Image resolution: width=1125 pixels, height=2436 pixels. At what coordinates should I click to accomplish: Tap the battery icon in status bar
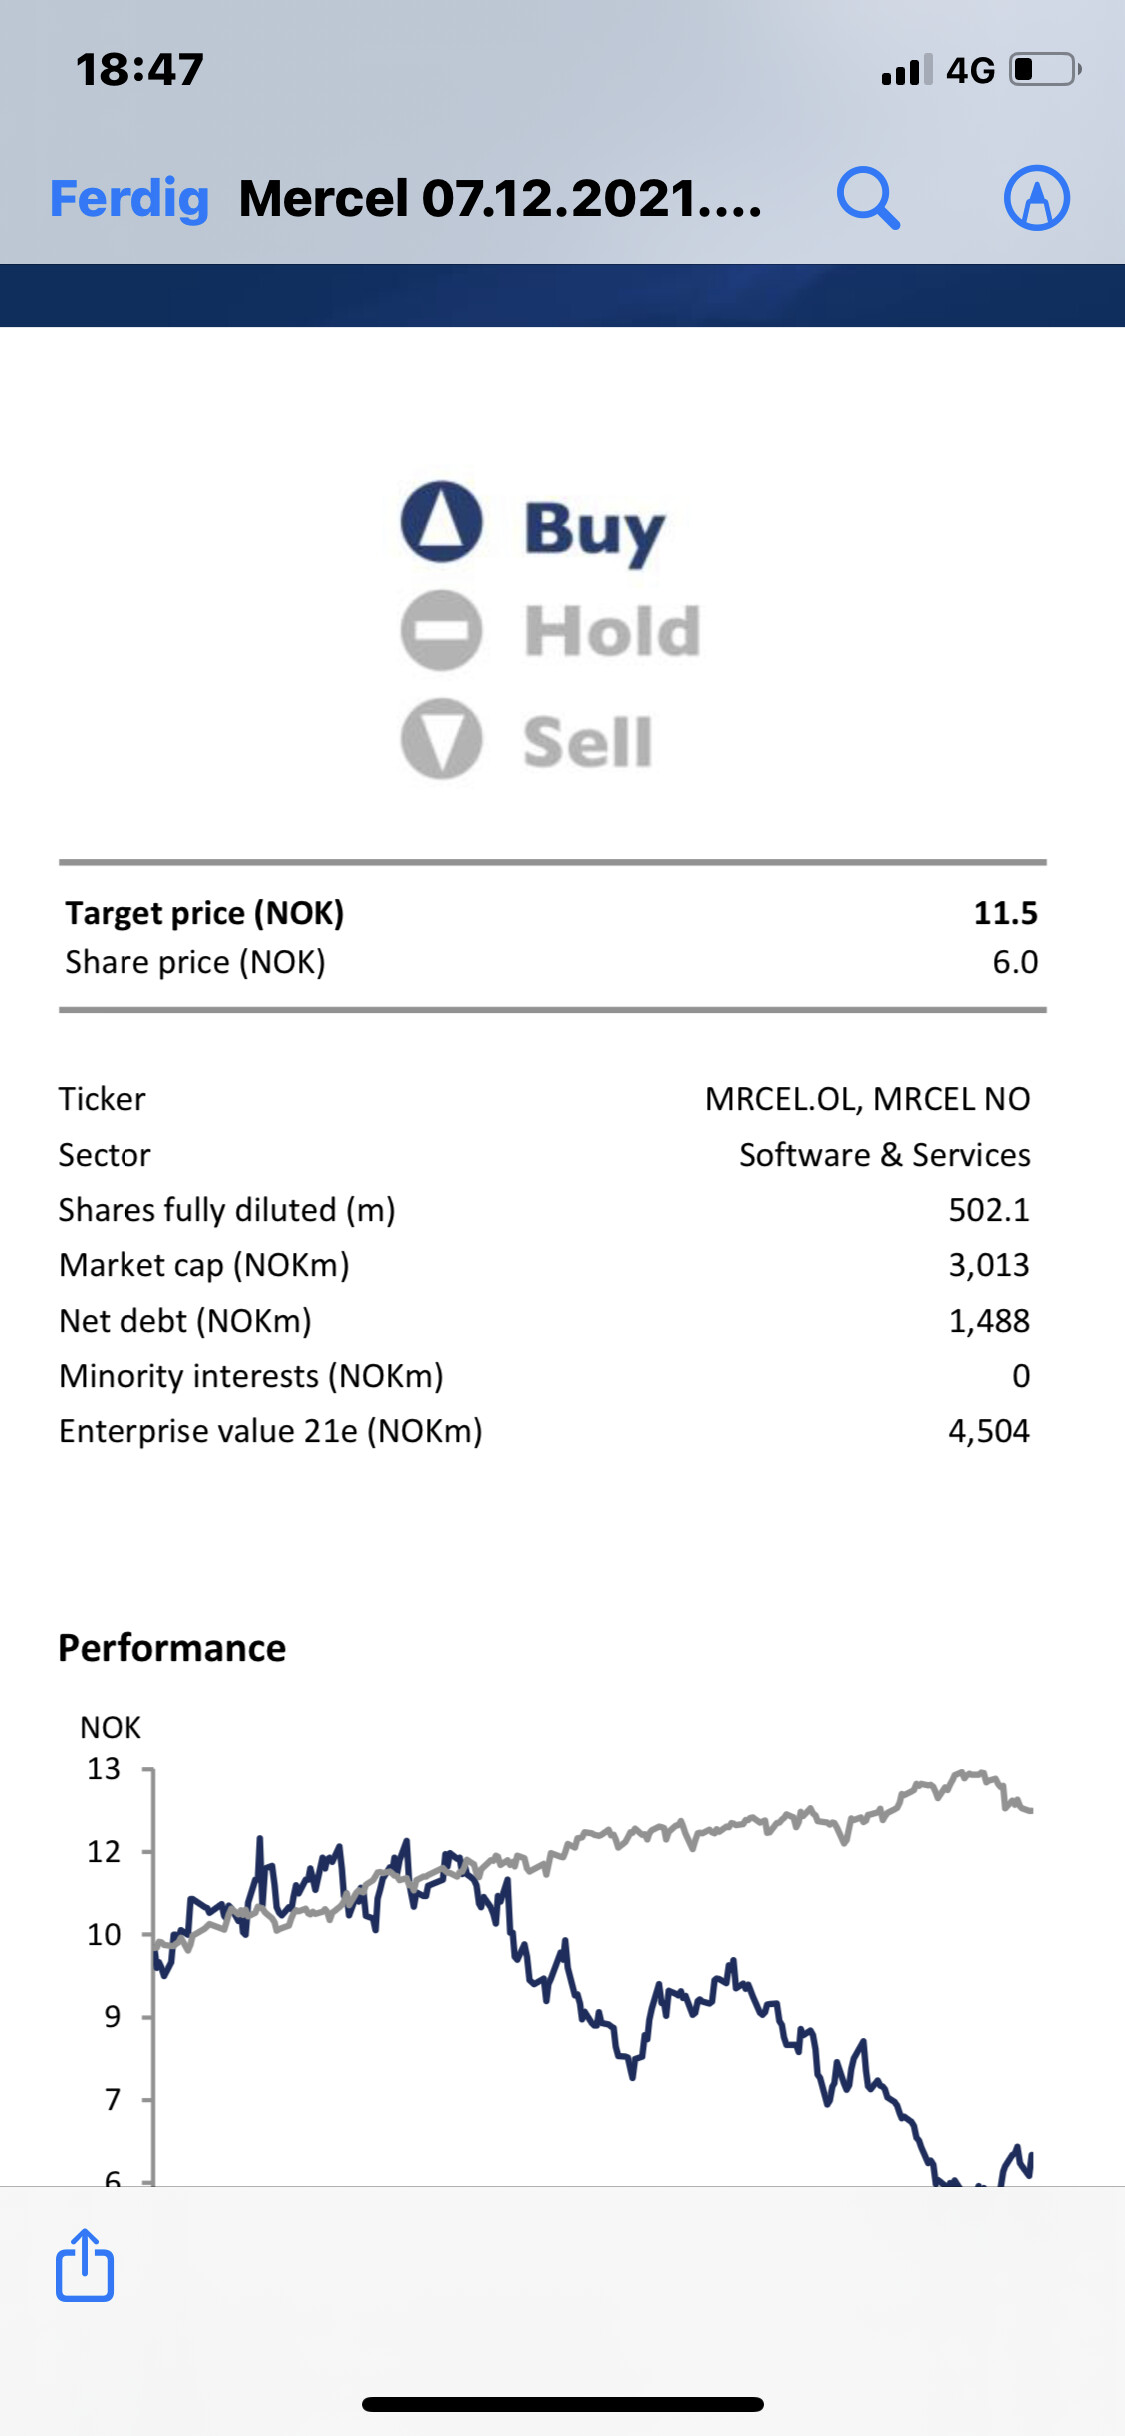tap(1045, 70)
